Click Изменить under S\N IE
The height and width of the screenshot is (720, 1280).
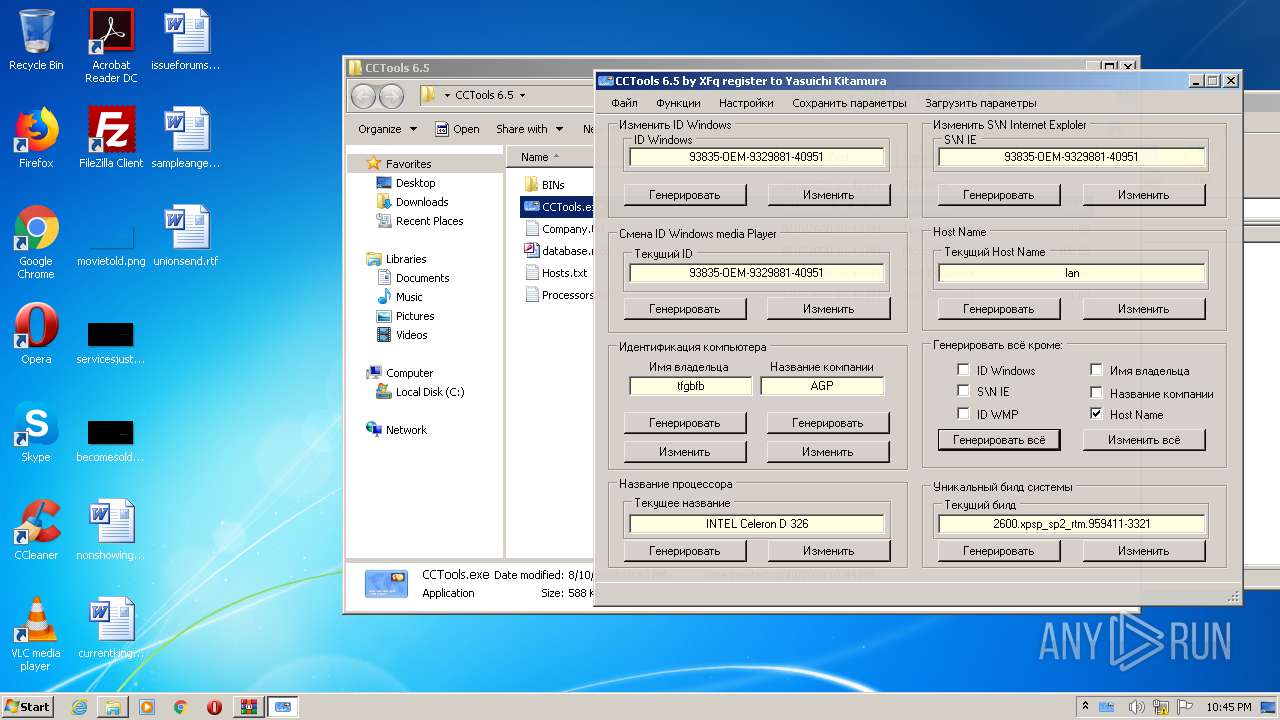(1144, 195)
